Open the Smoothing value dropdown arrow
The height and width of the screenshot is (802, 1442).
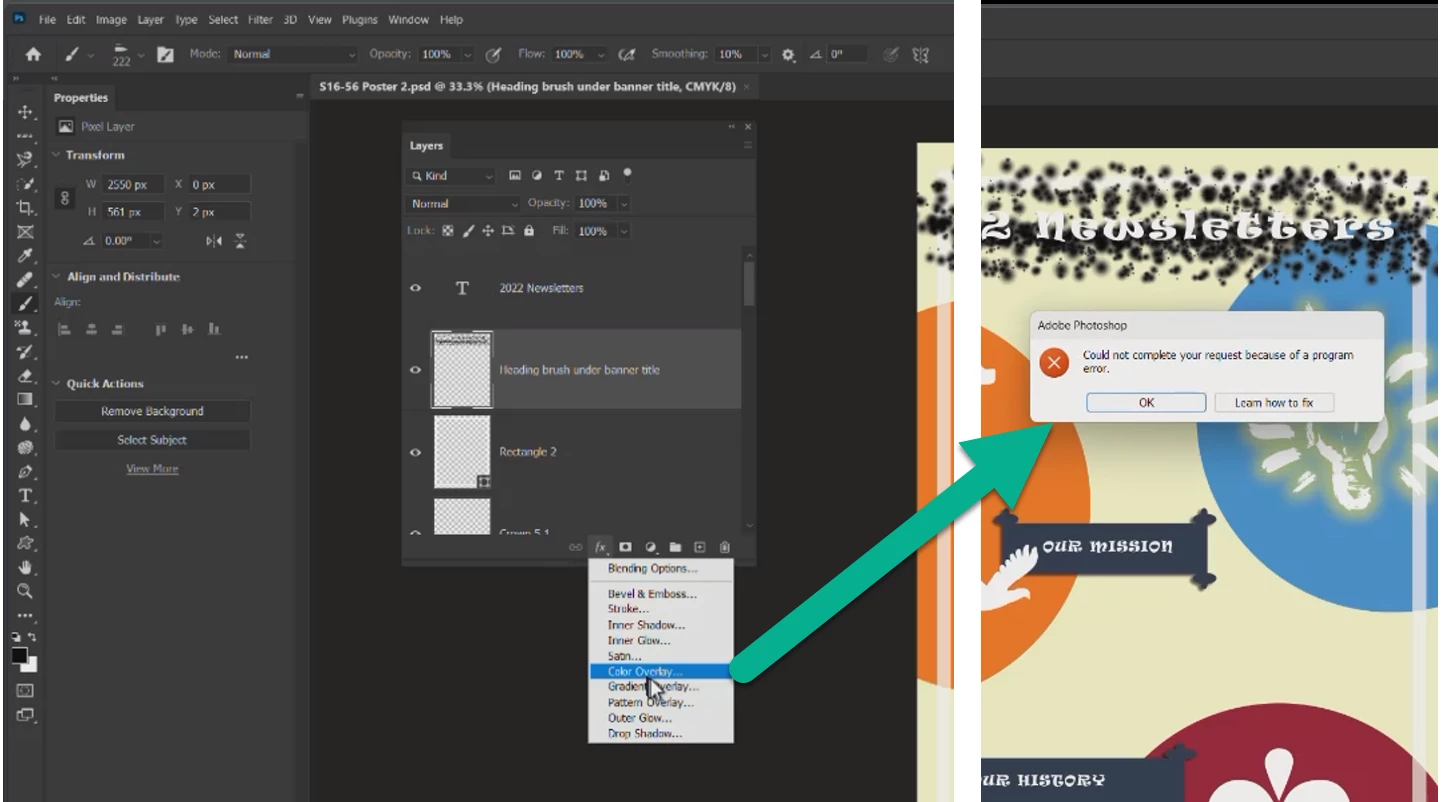click(x=765, y=55)
